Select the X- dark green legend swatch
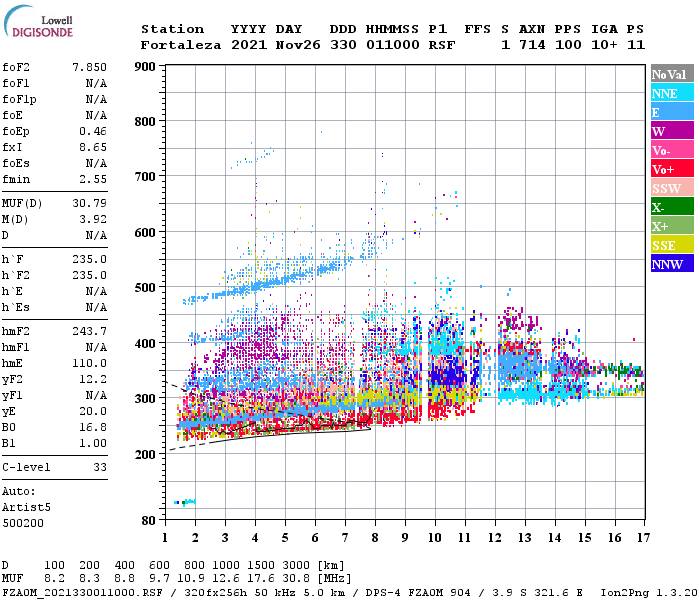The width and height of the screenshot is (700, 600). click(672, 207)
